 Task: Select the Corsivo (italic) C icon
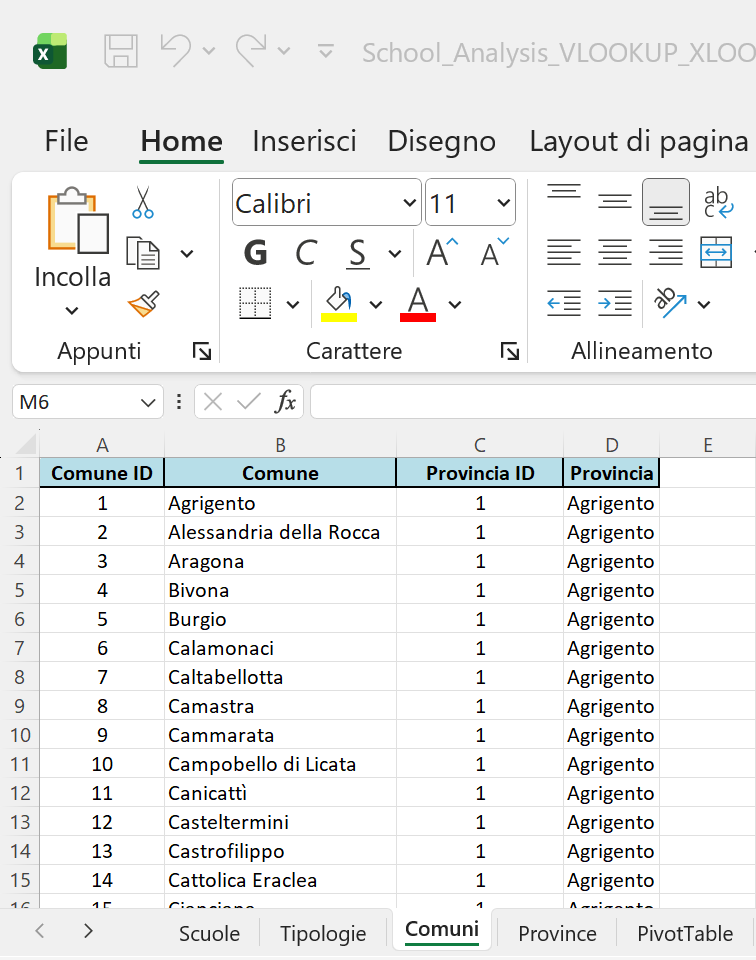(x=306, y=252)
